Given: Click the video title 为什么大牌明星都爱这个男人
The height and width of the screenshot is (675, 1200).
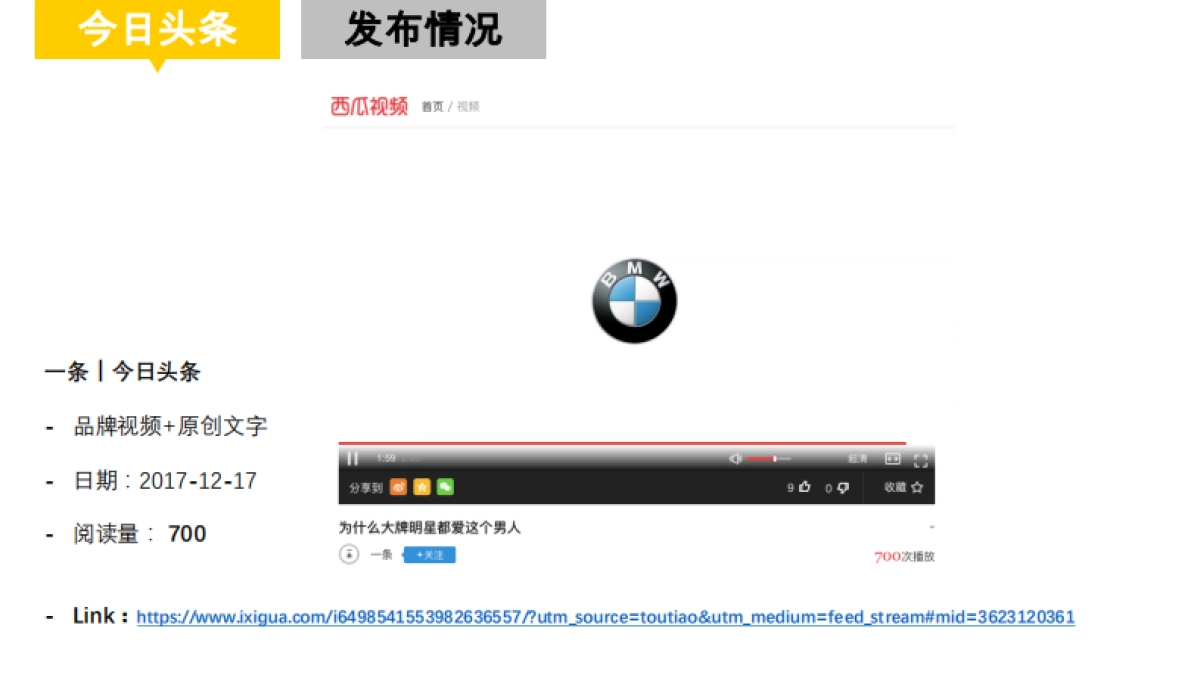Looking at the screenshot, I should tap(430, 525).
